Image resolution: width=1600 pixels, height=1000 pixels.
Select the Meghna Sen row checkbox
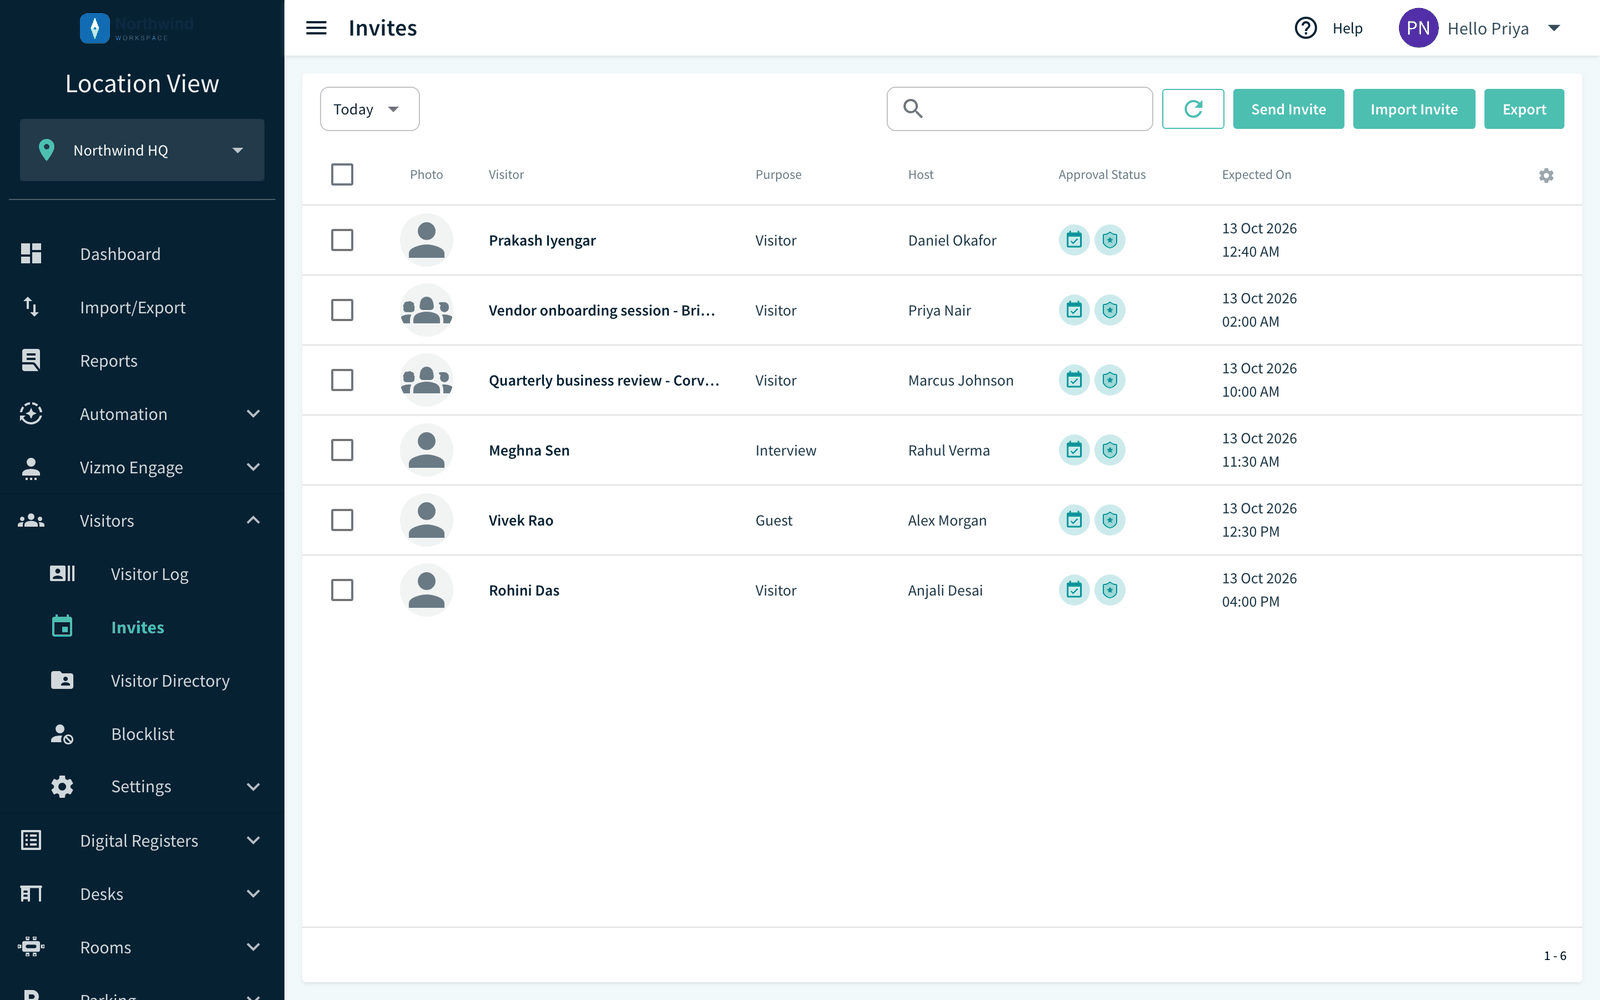(342, 450)
